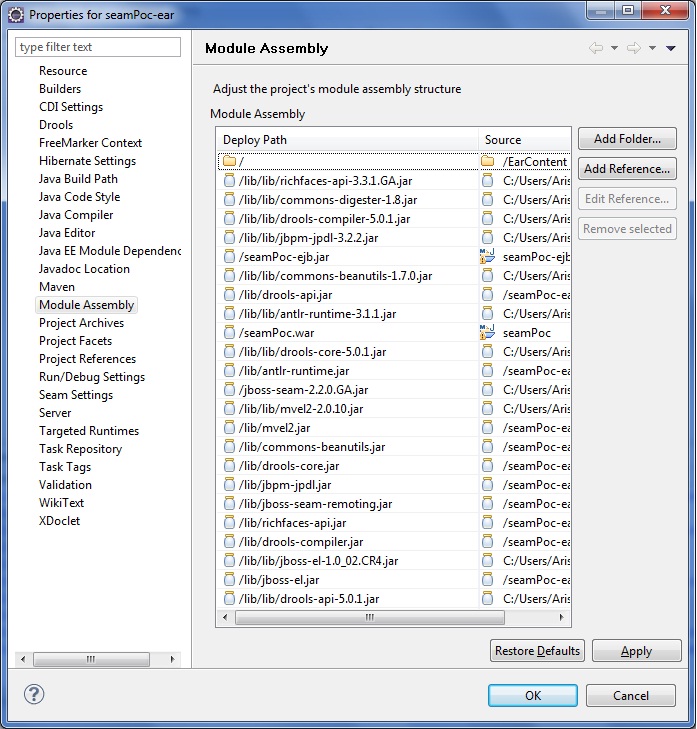This screenshot has height=729, width=697.
Task: Click the folder icon of root deploy path
Action: click(x=229, y=161)
